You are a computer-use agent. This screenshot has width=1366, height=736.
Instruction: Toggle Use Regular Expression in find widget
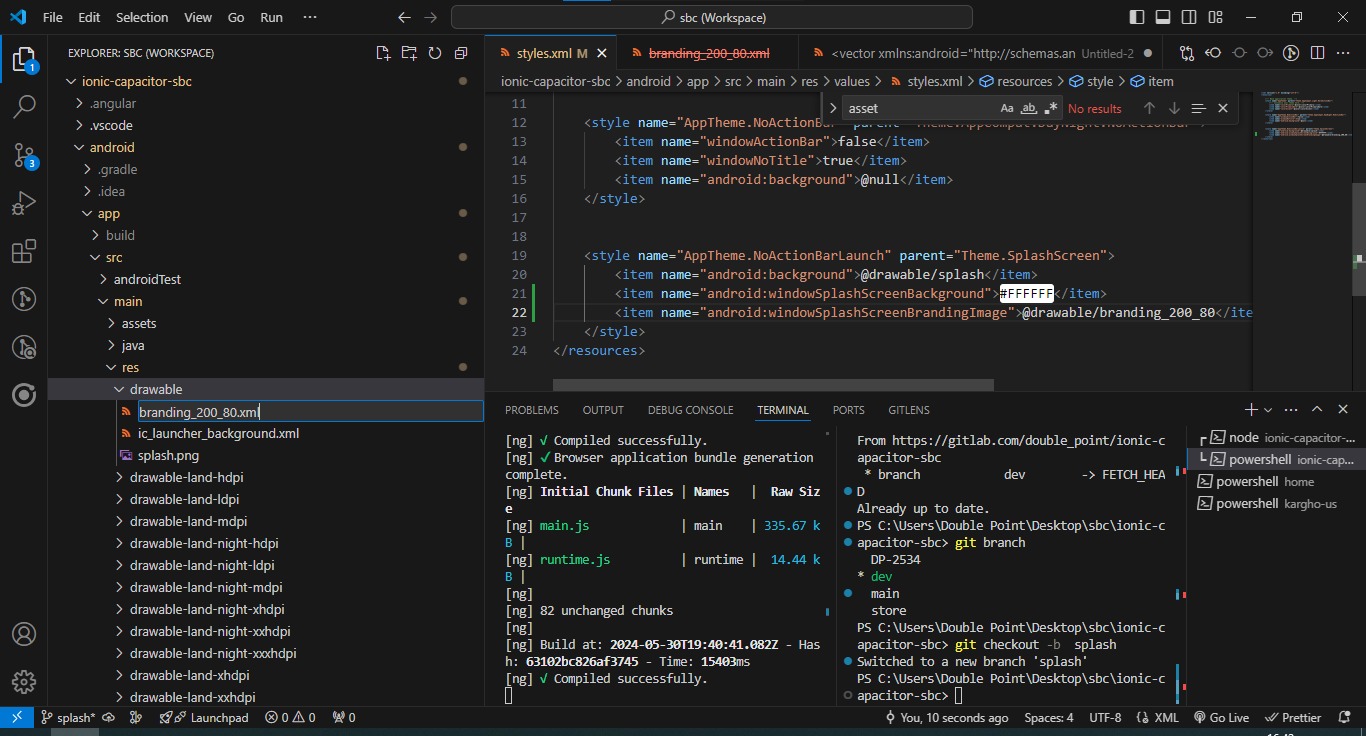coord(1050,108)
